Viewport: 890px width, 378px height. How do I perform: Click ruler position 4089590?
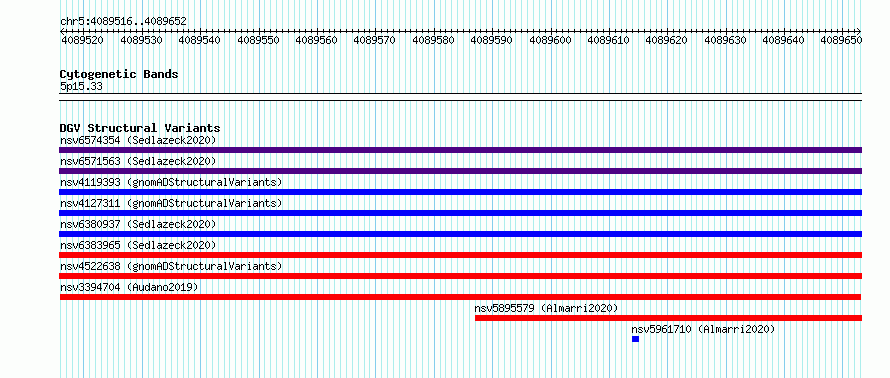[x=492, y=40]
